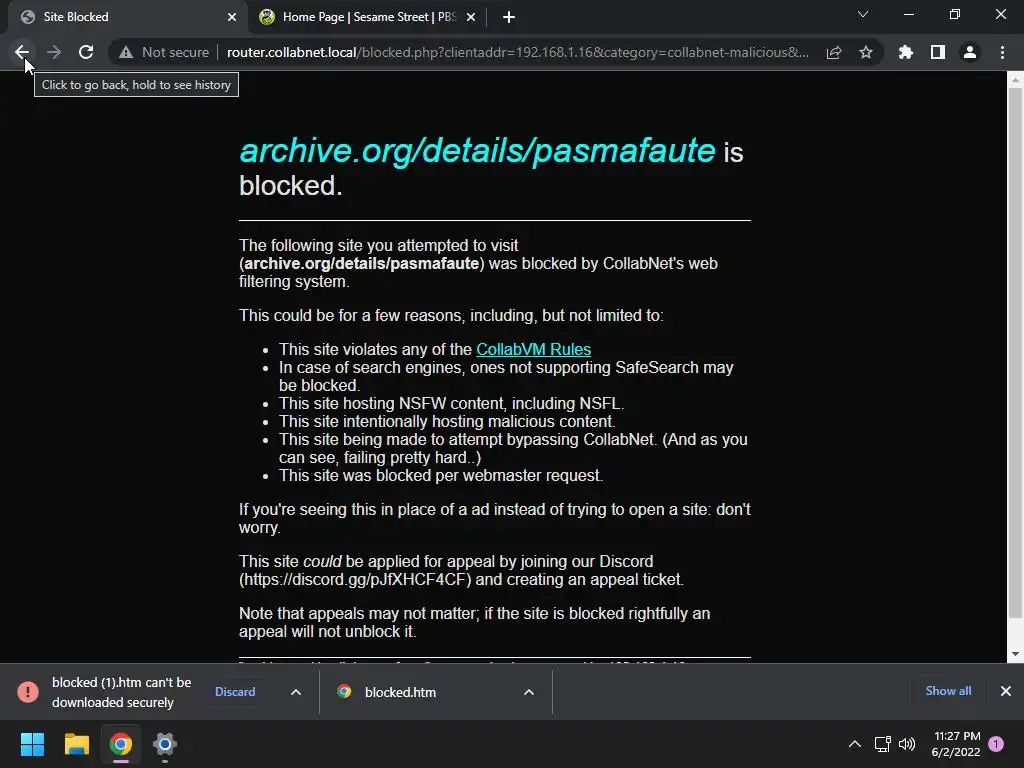Open the Windows Start menu
This screenshot has height=768, width=1024.
click(x=32, y=744)
